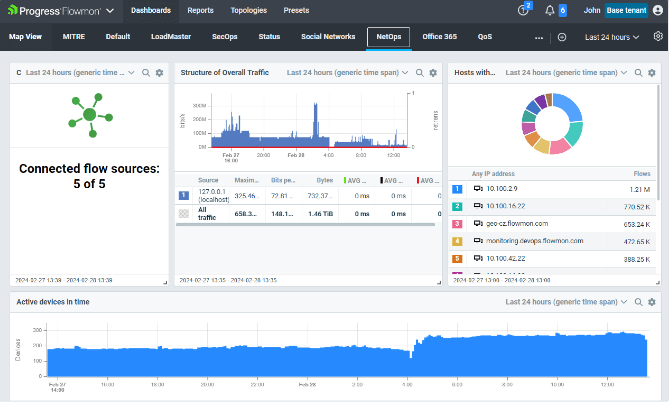This screenshot has width=669, height=402.
Task: Open gear settings of Structure of Overall Traffic
Action: (x=432, y=73)
